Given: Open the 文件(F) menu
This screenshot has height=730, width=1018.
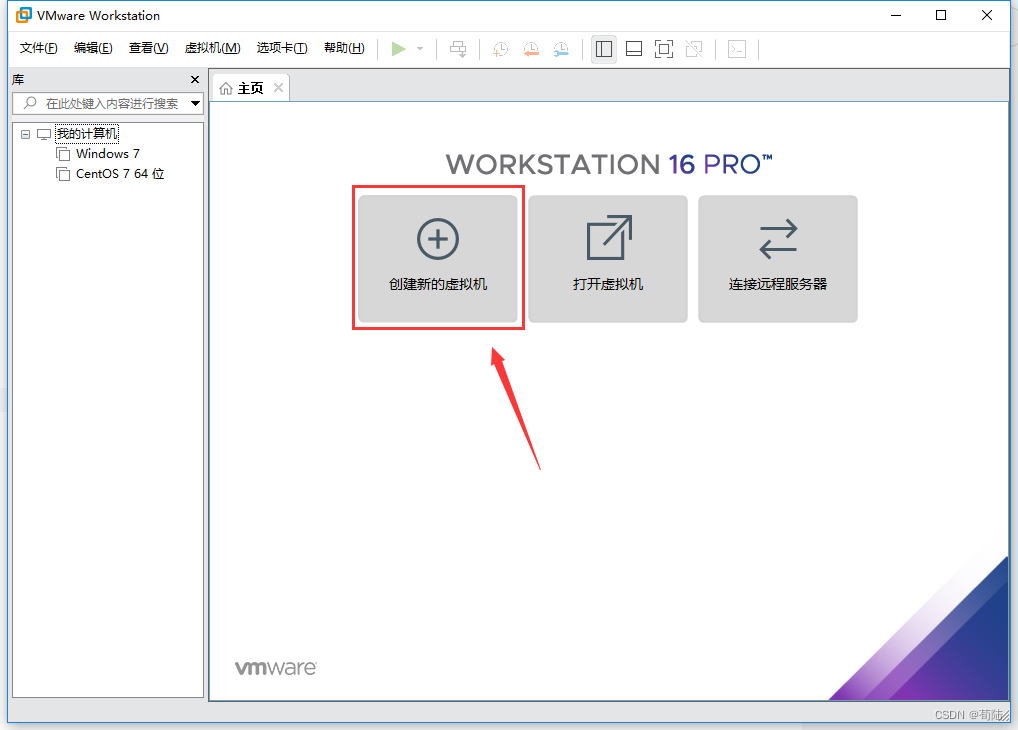Looking at the screenshot, I should [38, 48].
